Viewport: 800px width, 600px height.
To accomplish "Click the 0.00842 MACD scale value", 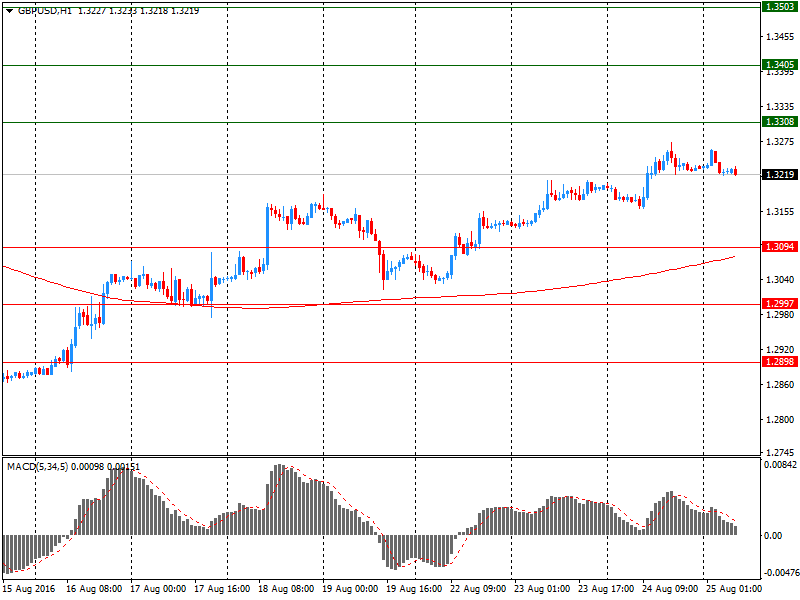I will click(780, 465).
